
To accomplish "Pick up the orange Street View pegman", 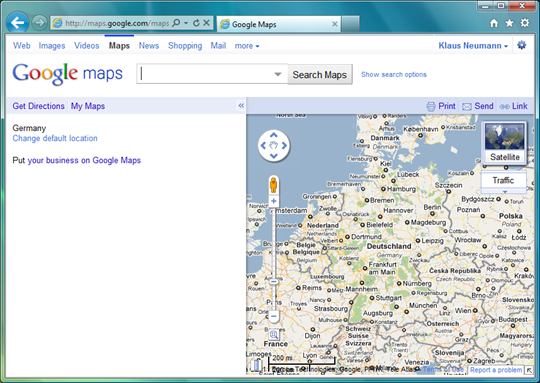I will [x=273, y=185].
